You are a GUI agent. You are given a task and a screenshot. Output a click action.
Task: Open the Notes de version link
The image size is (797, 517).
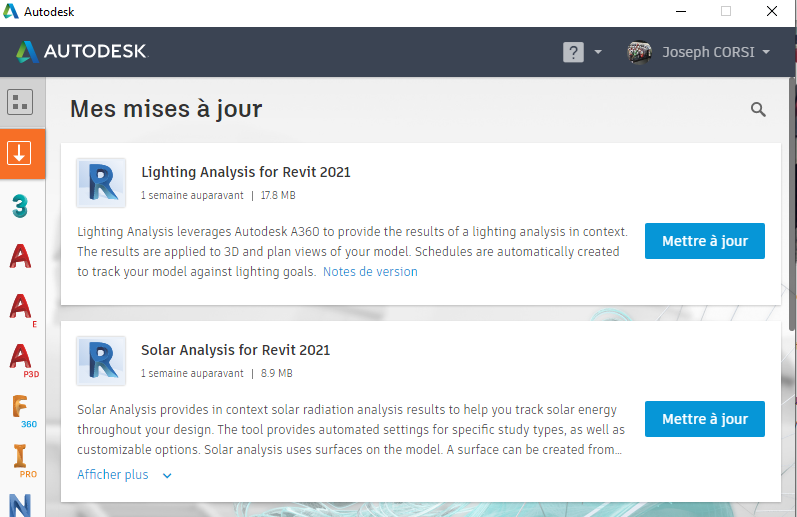[370, 272]
